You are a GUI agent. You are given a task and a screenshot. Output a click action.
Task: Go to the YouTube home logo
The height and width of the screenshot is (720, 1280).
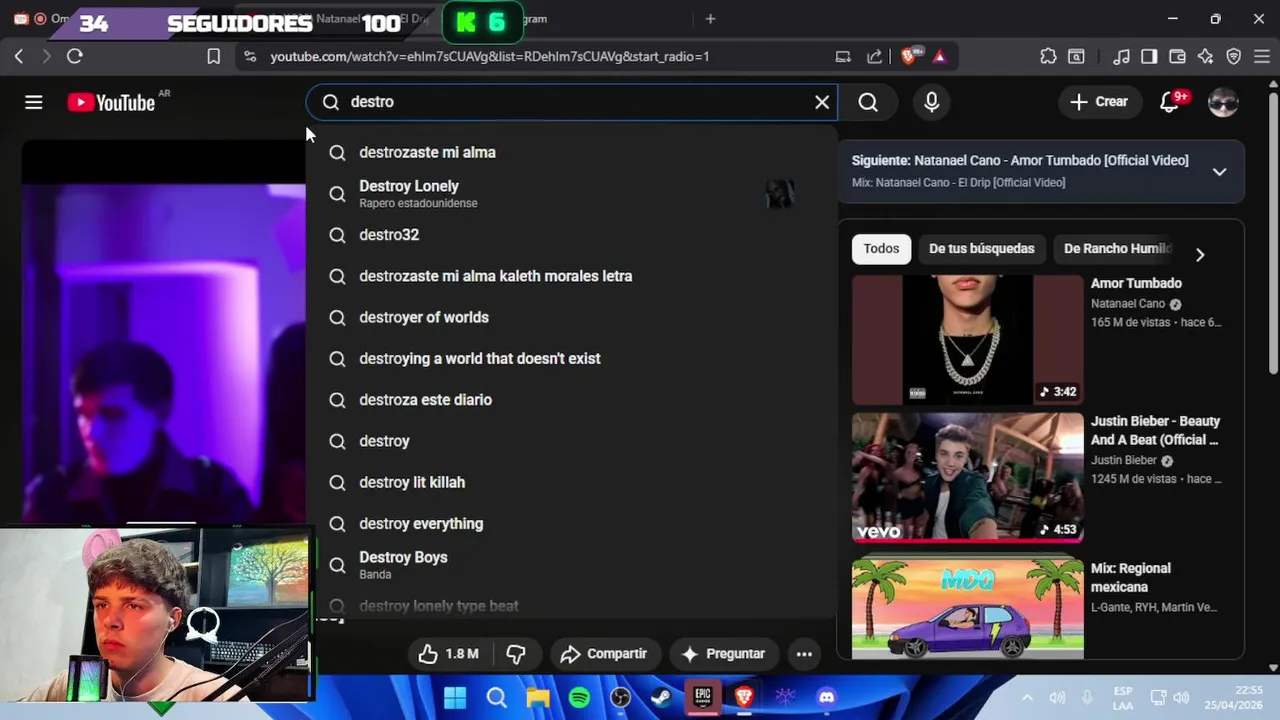[x=111, y=102]
